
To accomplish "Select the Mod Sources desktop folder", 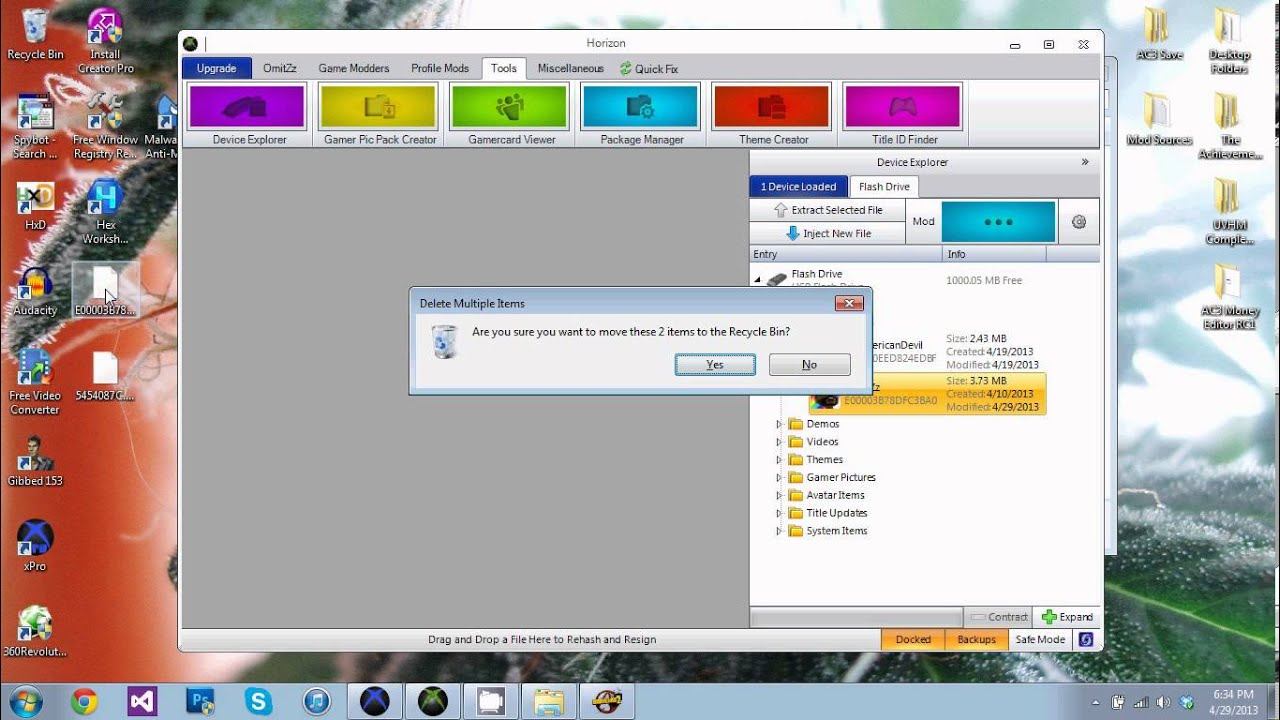I will [1158, 120].
